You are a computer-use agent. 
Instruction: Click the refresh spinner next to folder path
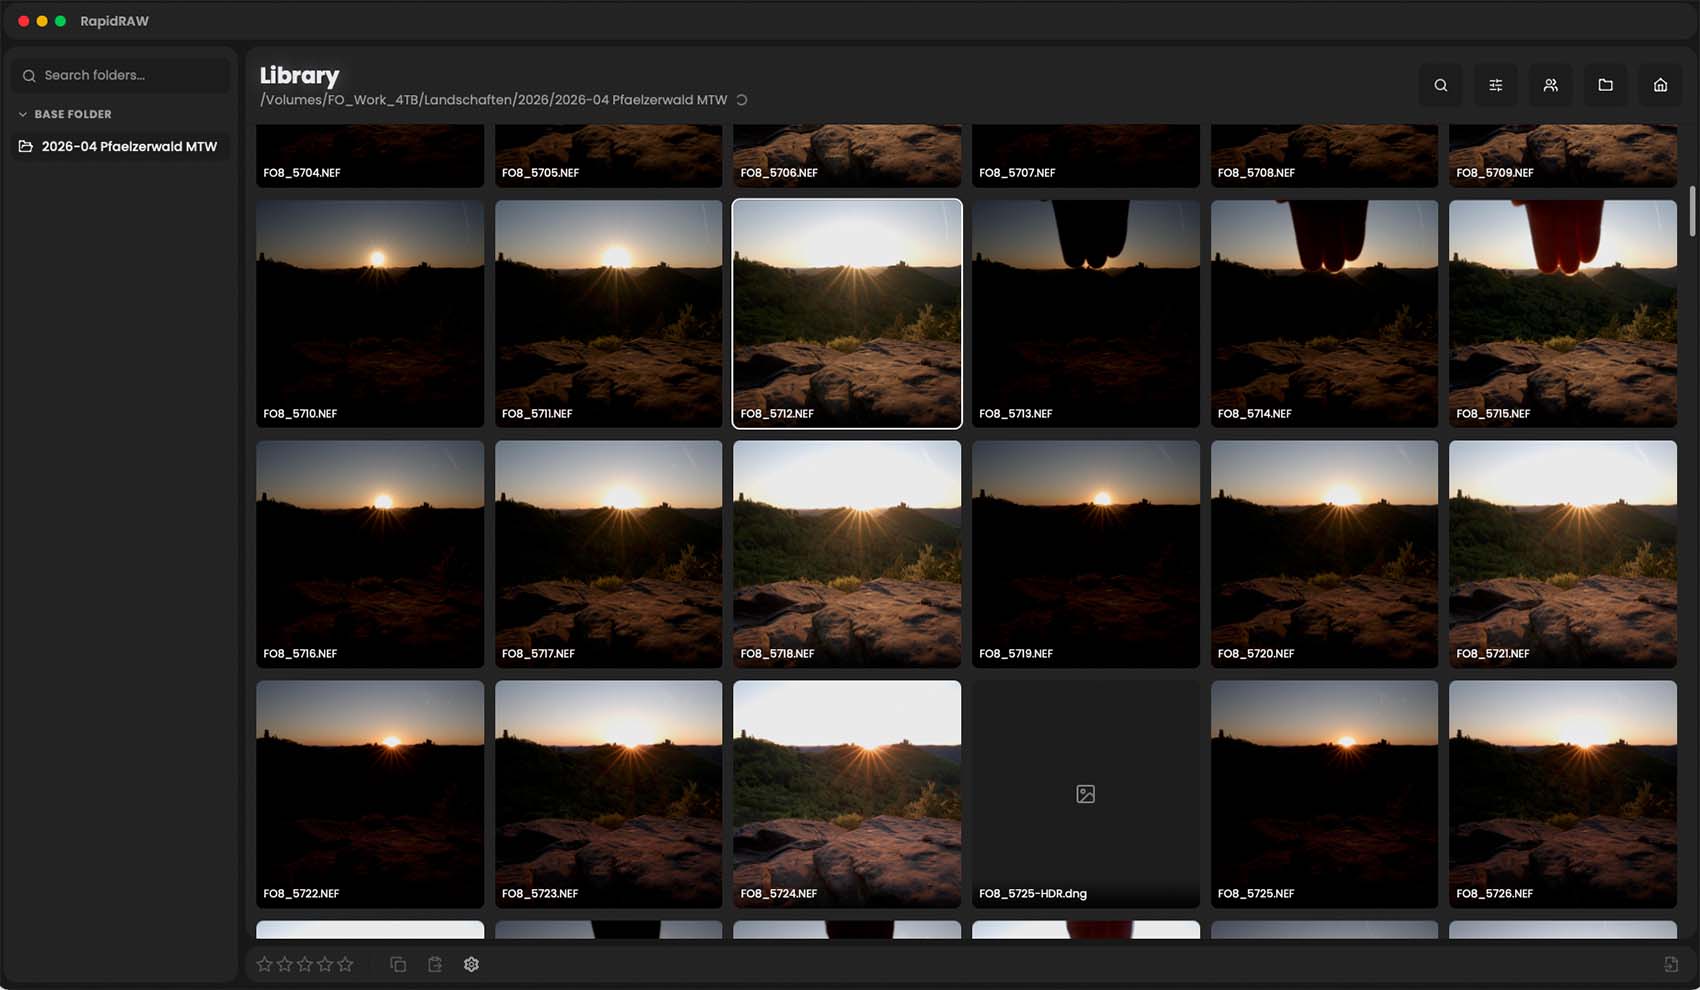[742, 100]
